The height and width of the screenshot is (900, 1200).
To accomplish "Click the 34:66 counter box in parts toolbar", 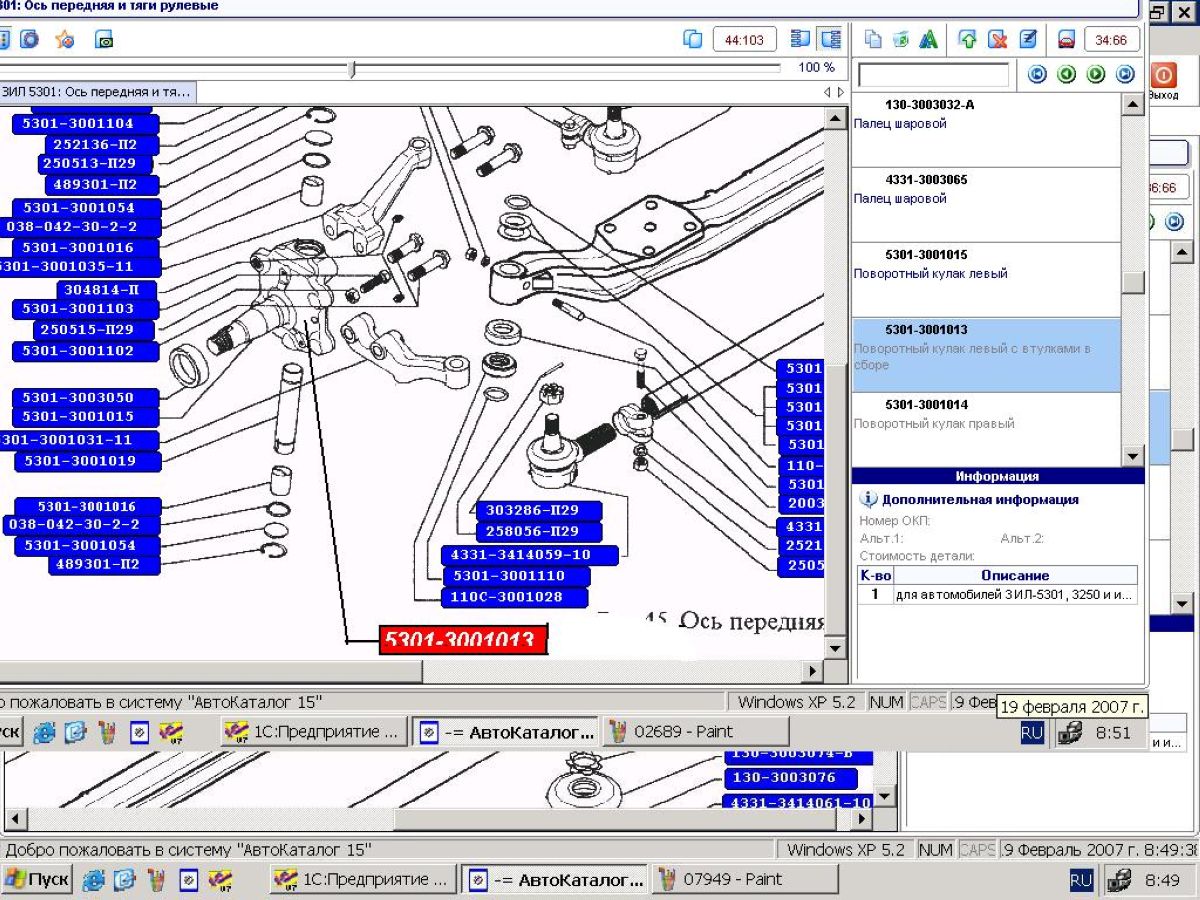I will 1111,40.
